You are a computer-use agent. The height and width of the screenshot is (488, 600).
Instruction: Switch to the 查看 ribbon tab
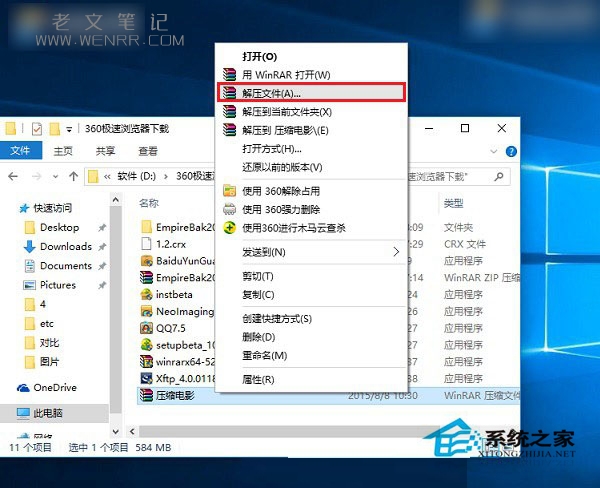point(148,151)
